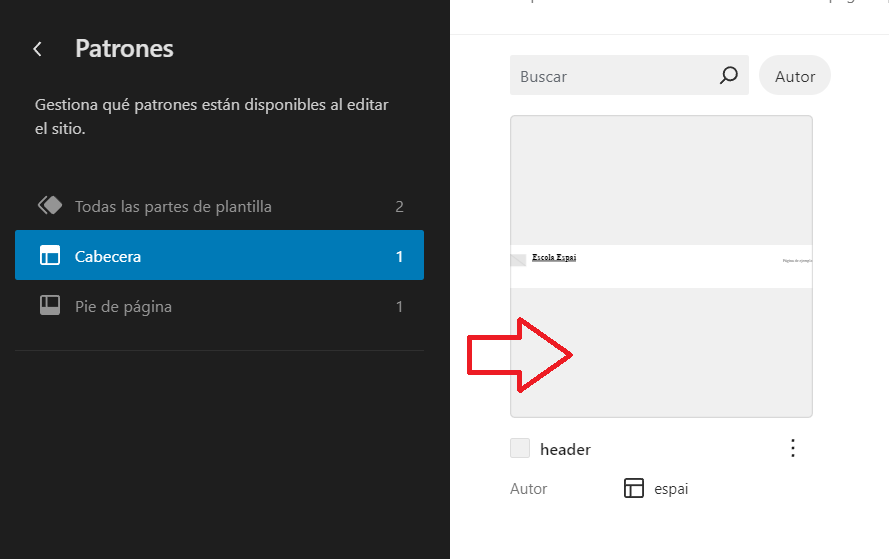Open the header pattern title link
The width and height of the screenshot is (889, 559).
point(565,449)
